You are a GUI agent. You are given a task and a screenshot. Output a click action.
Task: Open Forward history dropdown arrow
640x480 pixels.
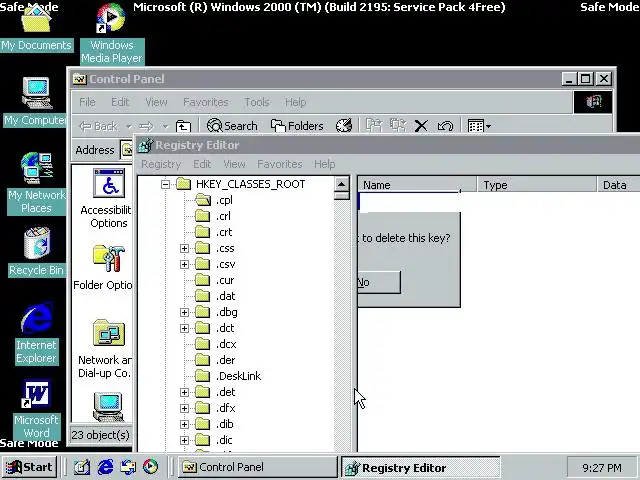click(165, 126)
